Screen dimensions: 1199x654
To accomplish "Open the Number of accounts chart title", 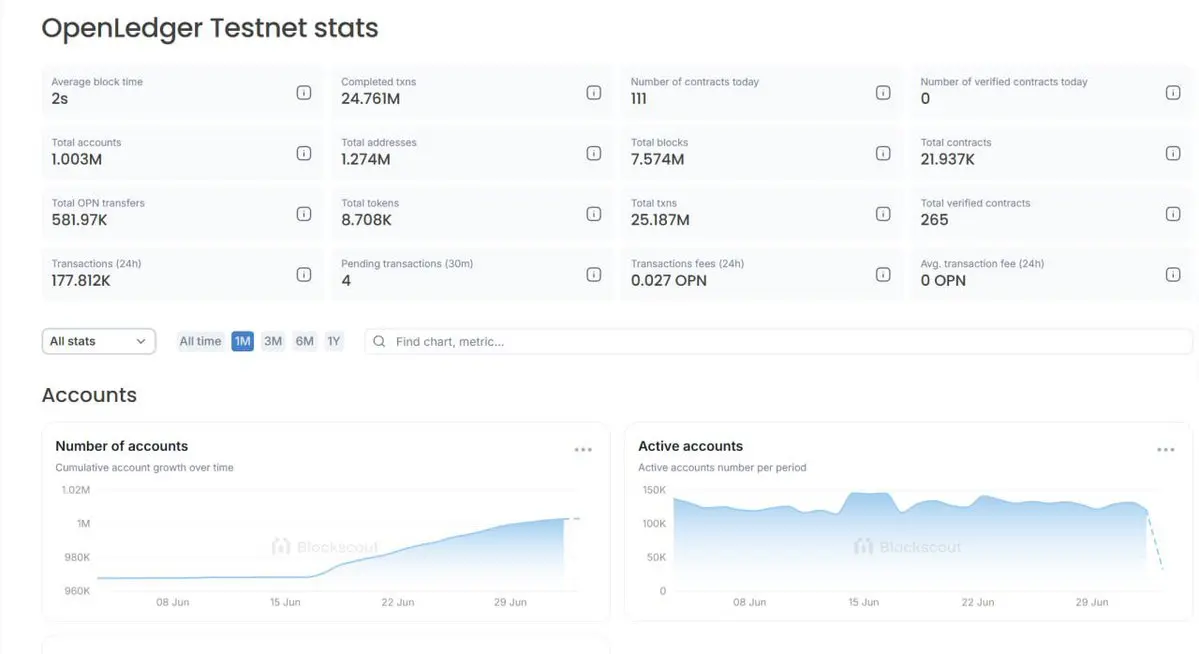I will (x=122, y=446).
